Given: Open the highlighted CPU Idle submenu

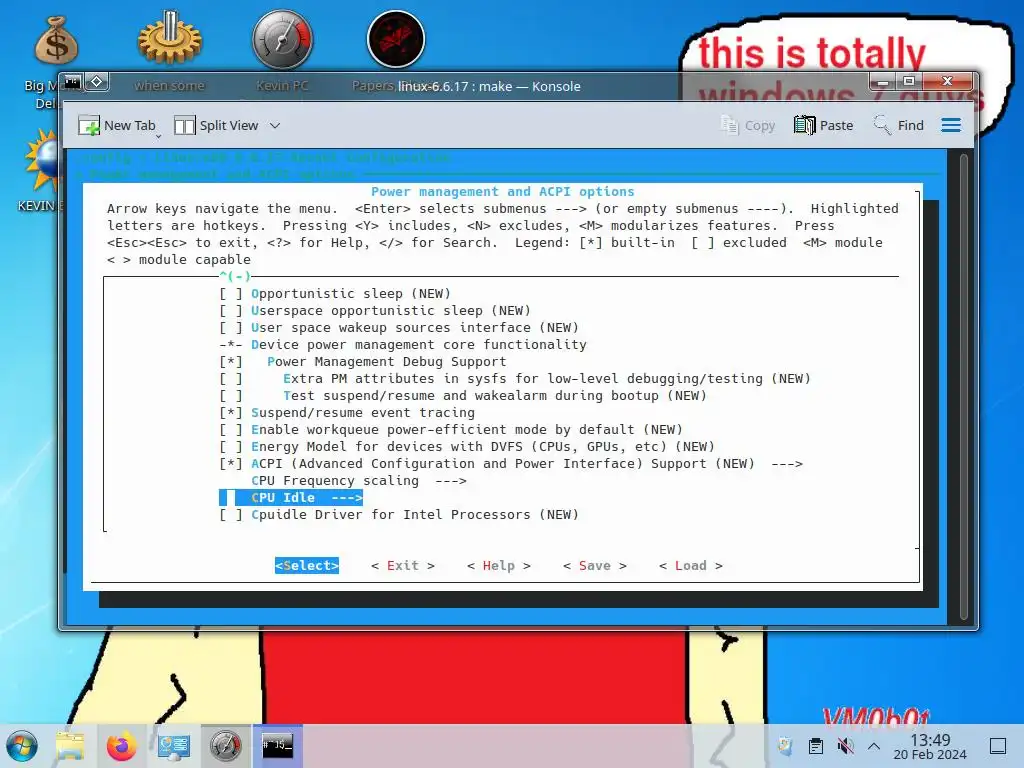Looking at the screenshot, I should point(291,498).
